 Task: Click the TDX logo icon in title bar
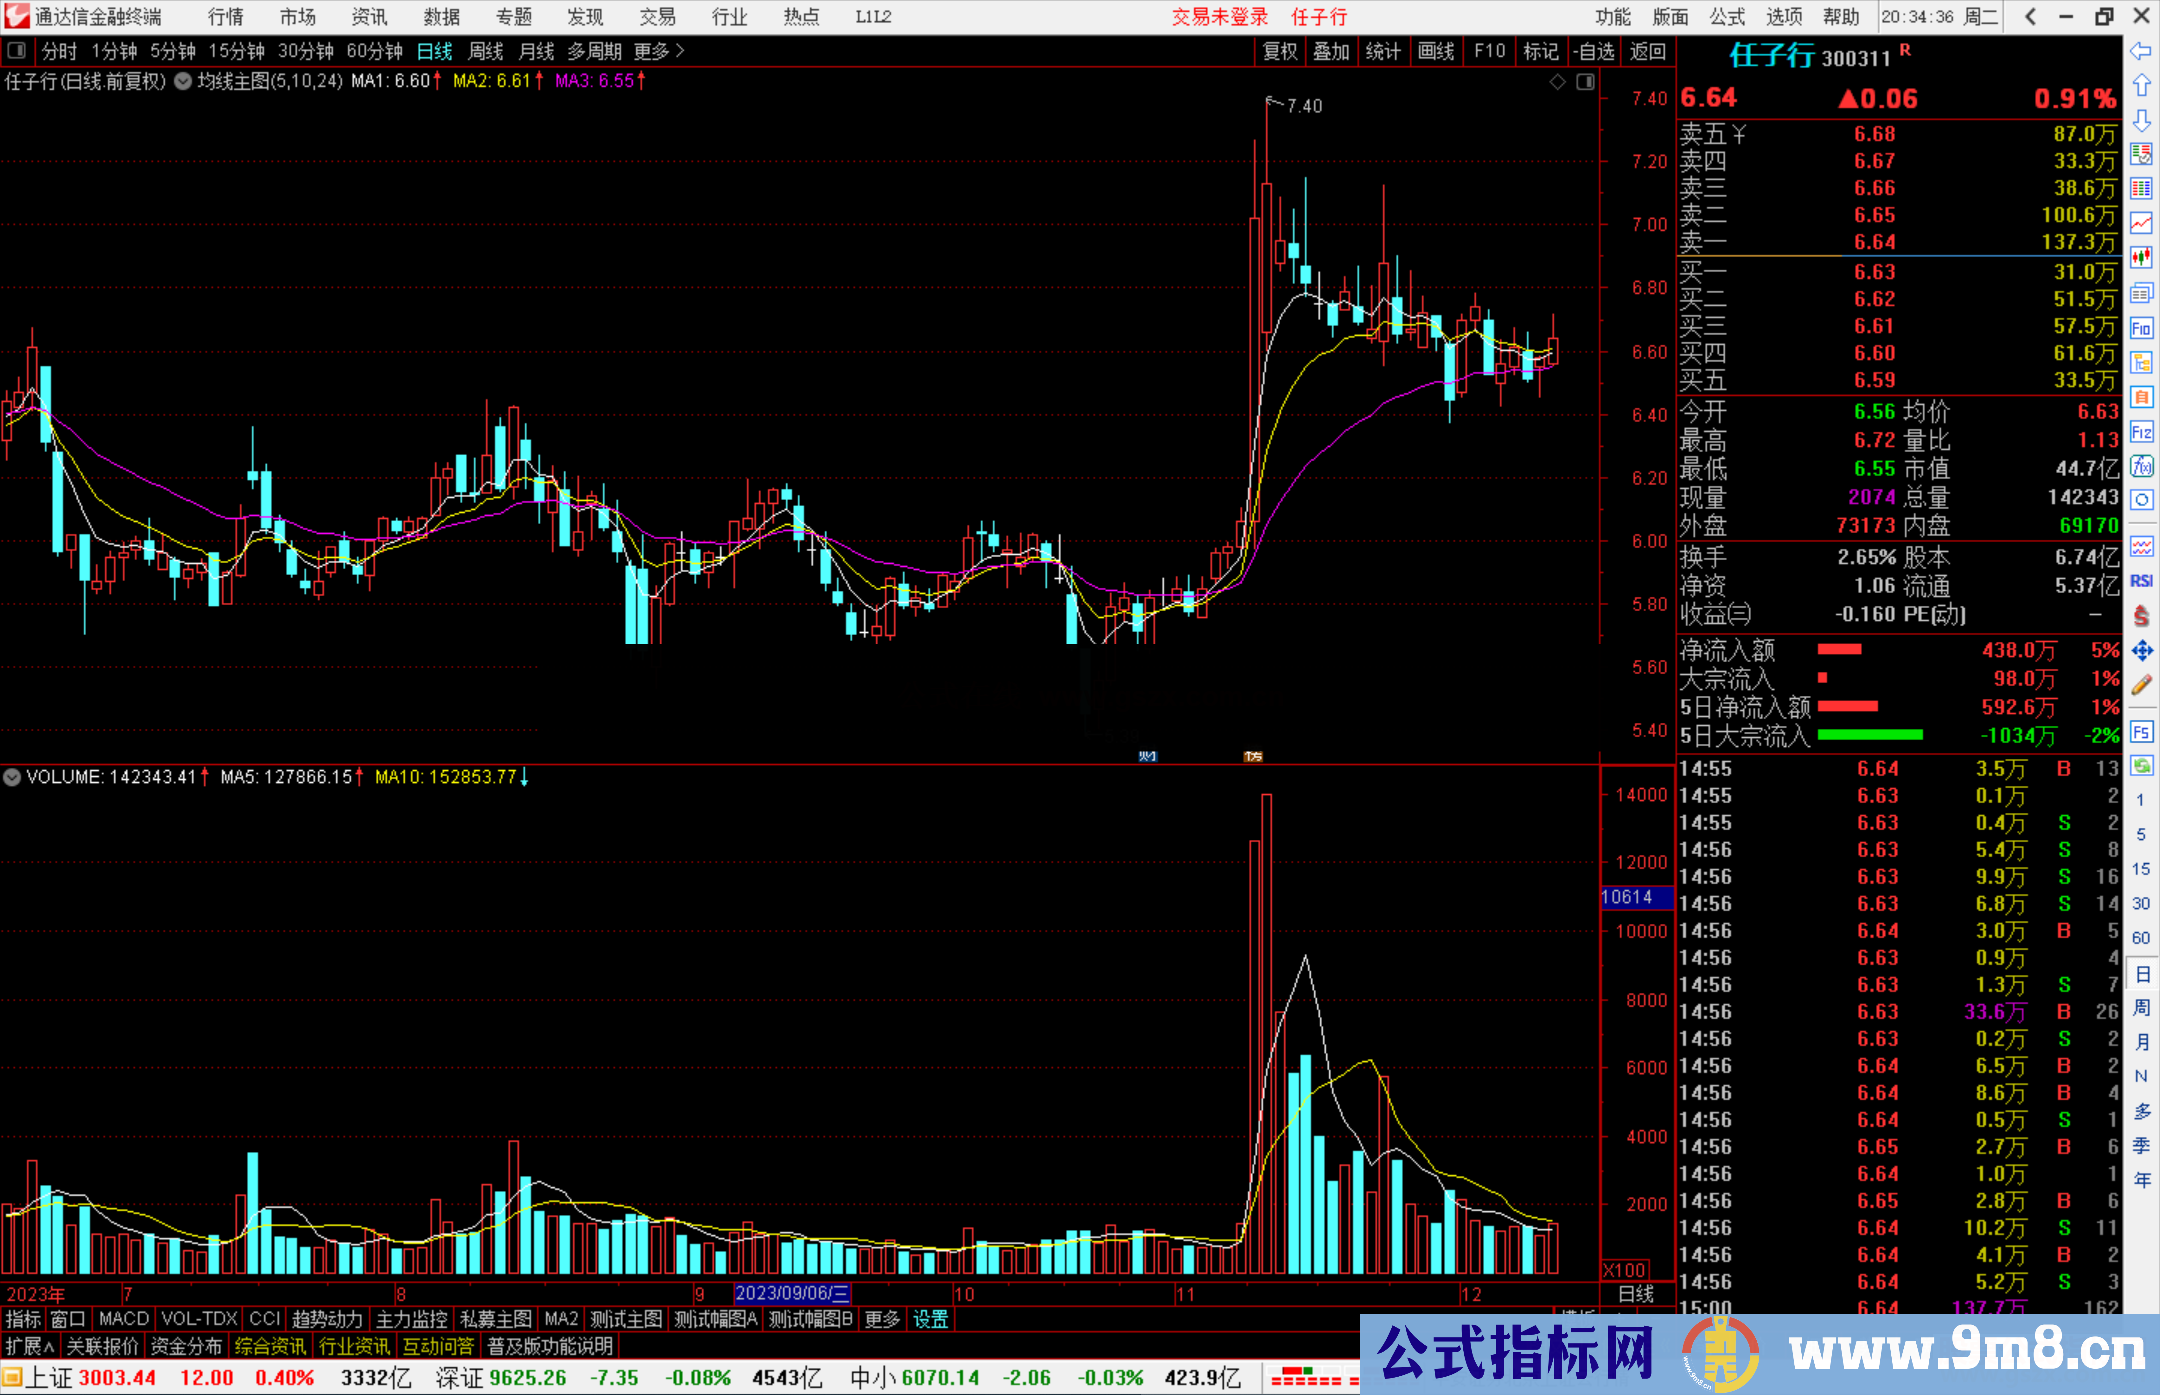[x=17, y=16]
